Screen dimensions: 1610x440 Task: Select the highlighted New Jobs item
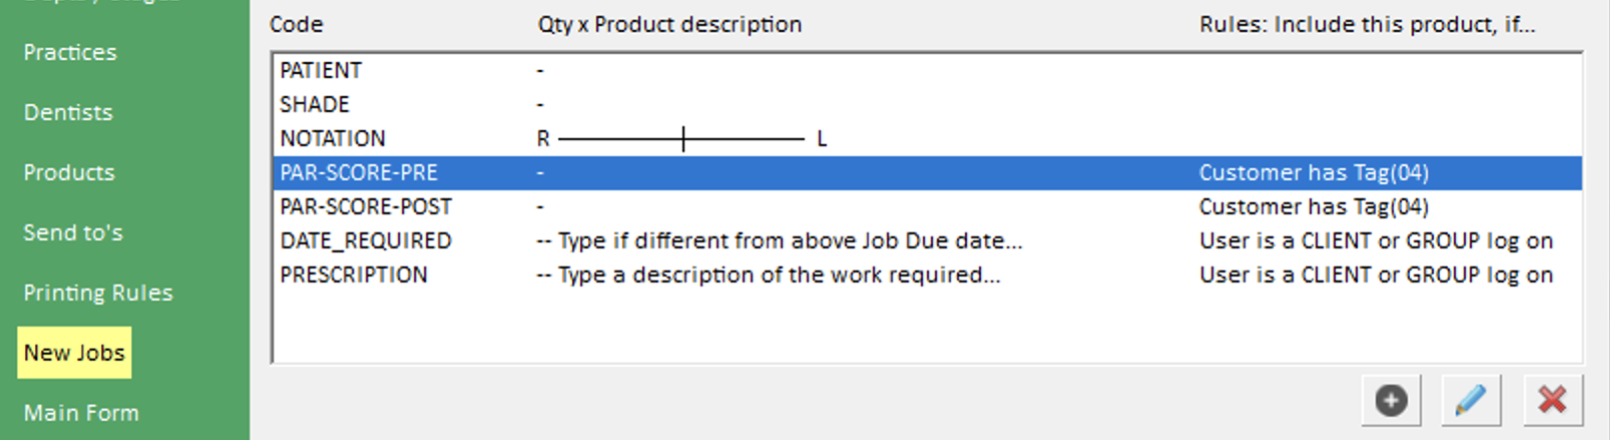[74, 353]
